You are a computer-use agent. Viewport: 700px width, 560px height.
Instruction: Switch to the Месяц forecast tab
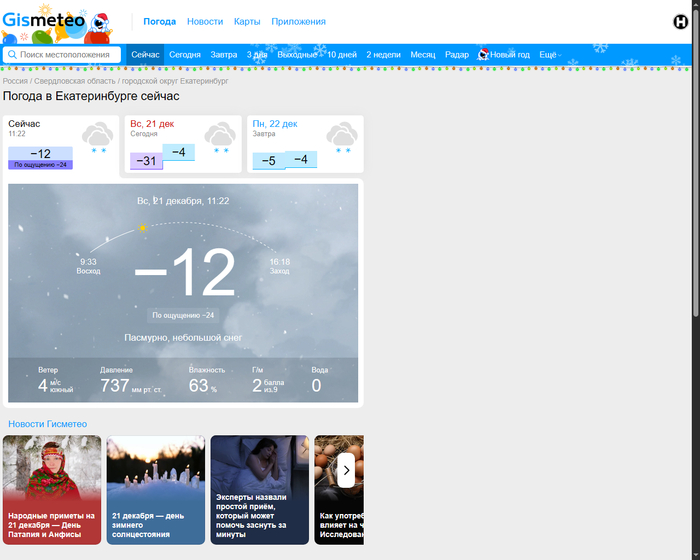point(423,55)
